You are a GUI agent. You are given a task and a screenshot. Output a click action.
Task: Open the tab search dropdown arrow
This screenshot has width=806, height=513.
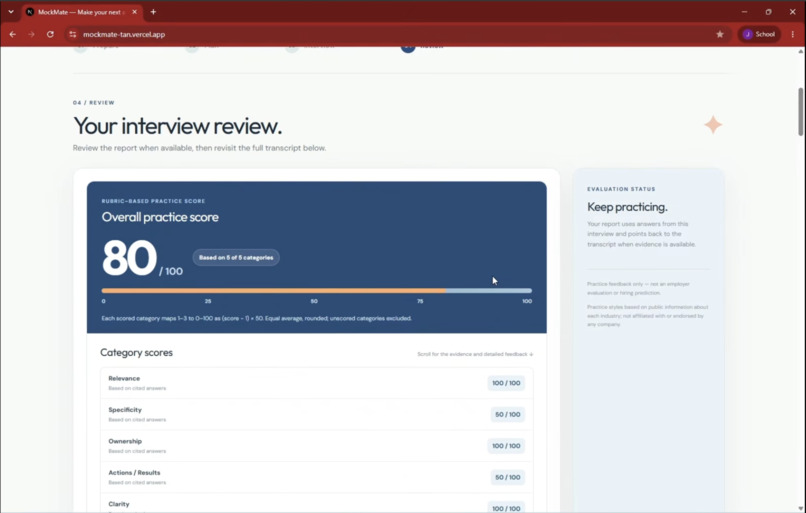[11, 12]
